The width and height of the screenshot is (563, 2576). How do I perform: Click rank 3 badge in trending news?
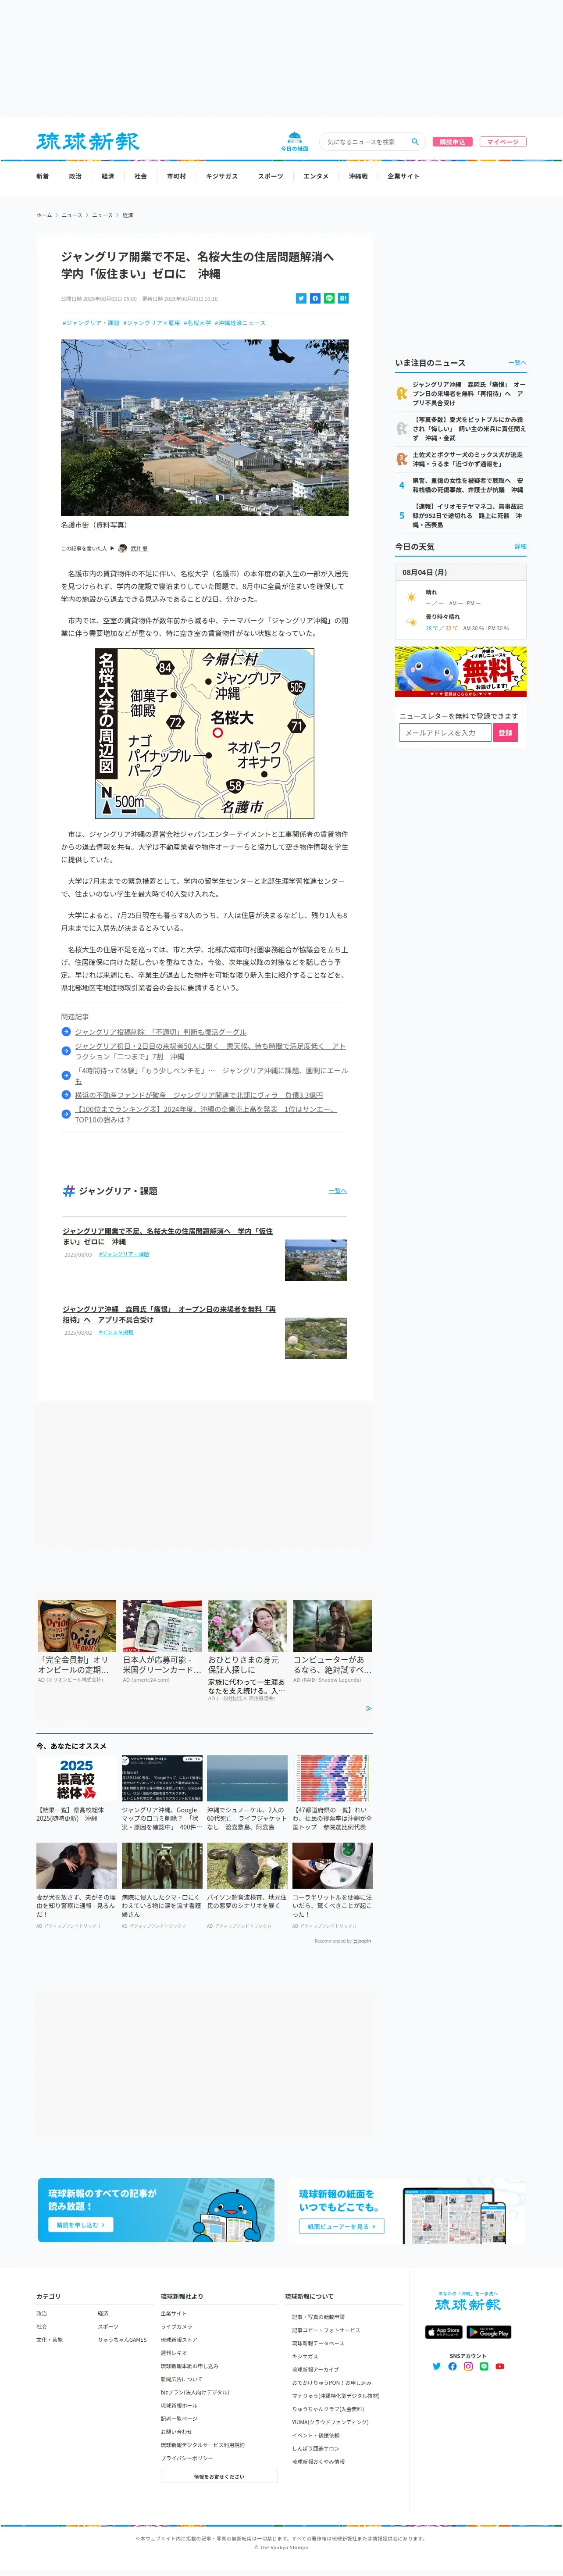click(x=402, y=459)
